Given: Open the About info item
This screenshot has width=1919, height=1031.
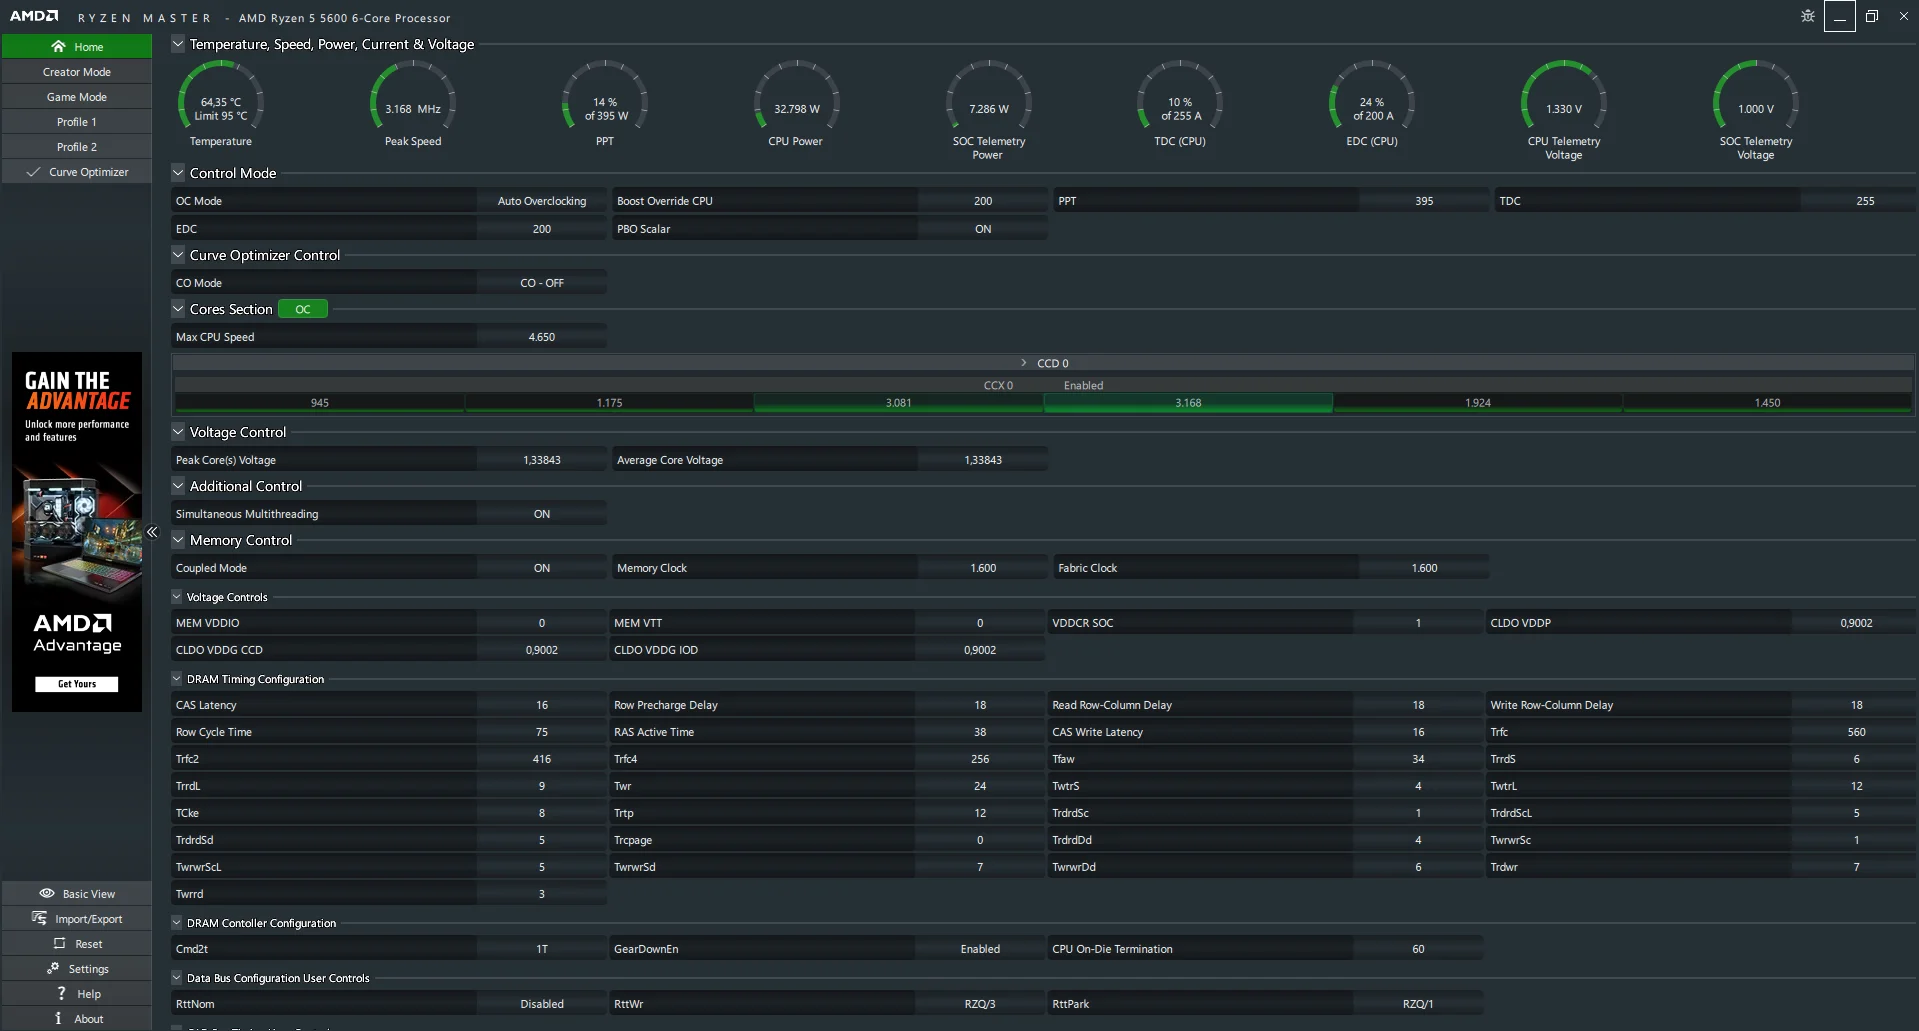Looking at the screenshot, I should tap(58, 1018).
